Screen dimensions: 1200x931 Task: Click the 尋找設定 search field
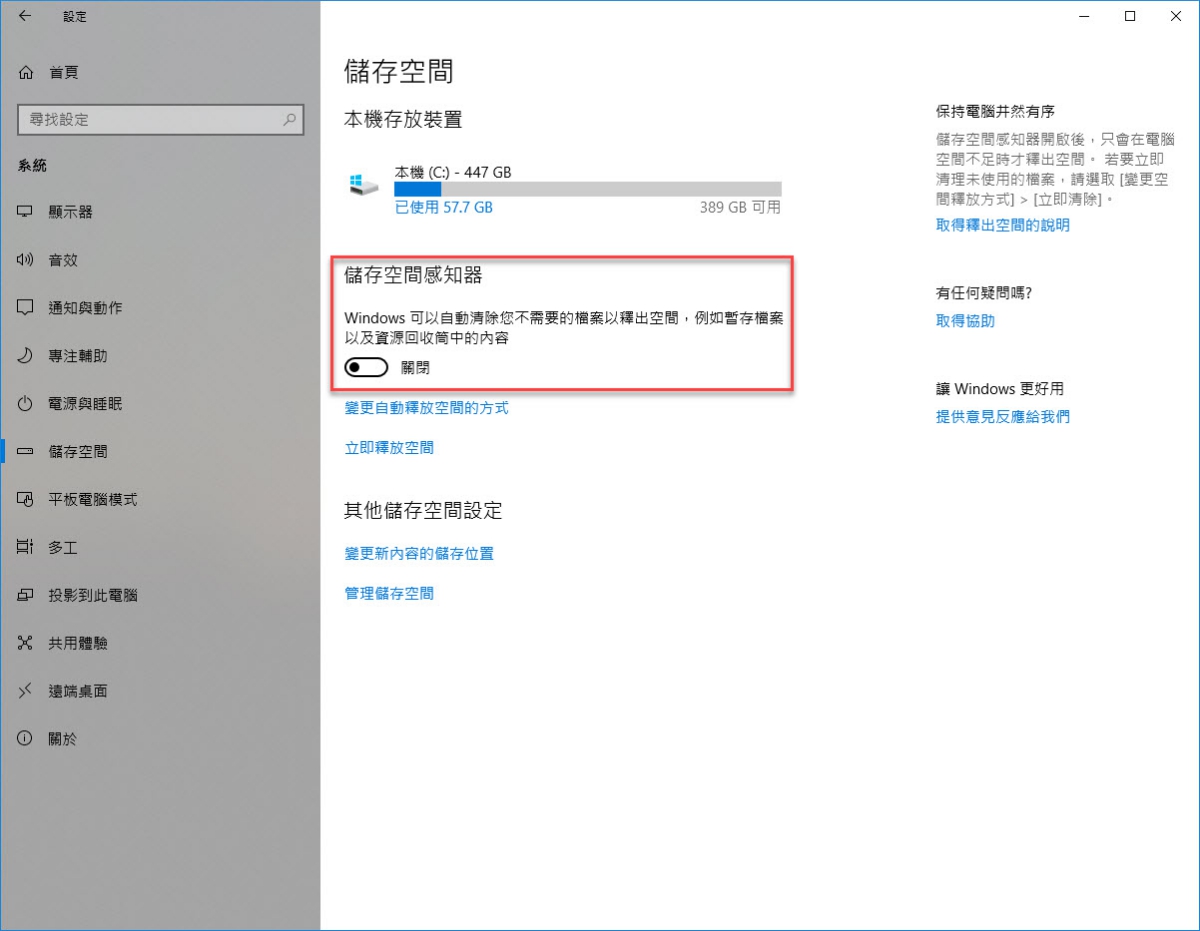[161, 119]
